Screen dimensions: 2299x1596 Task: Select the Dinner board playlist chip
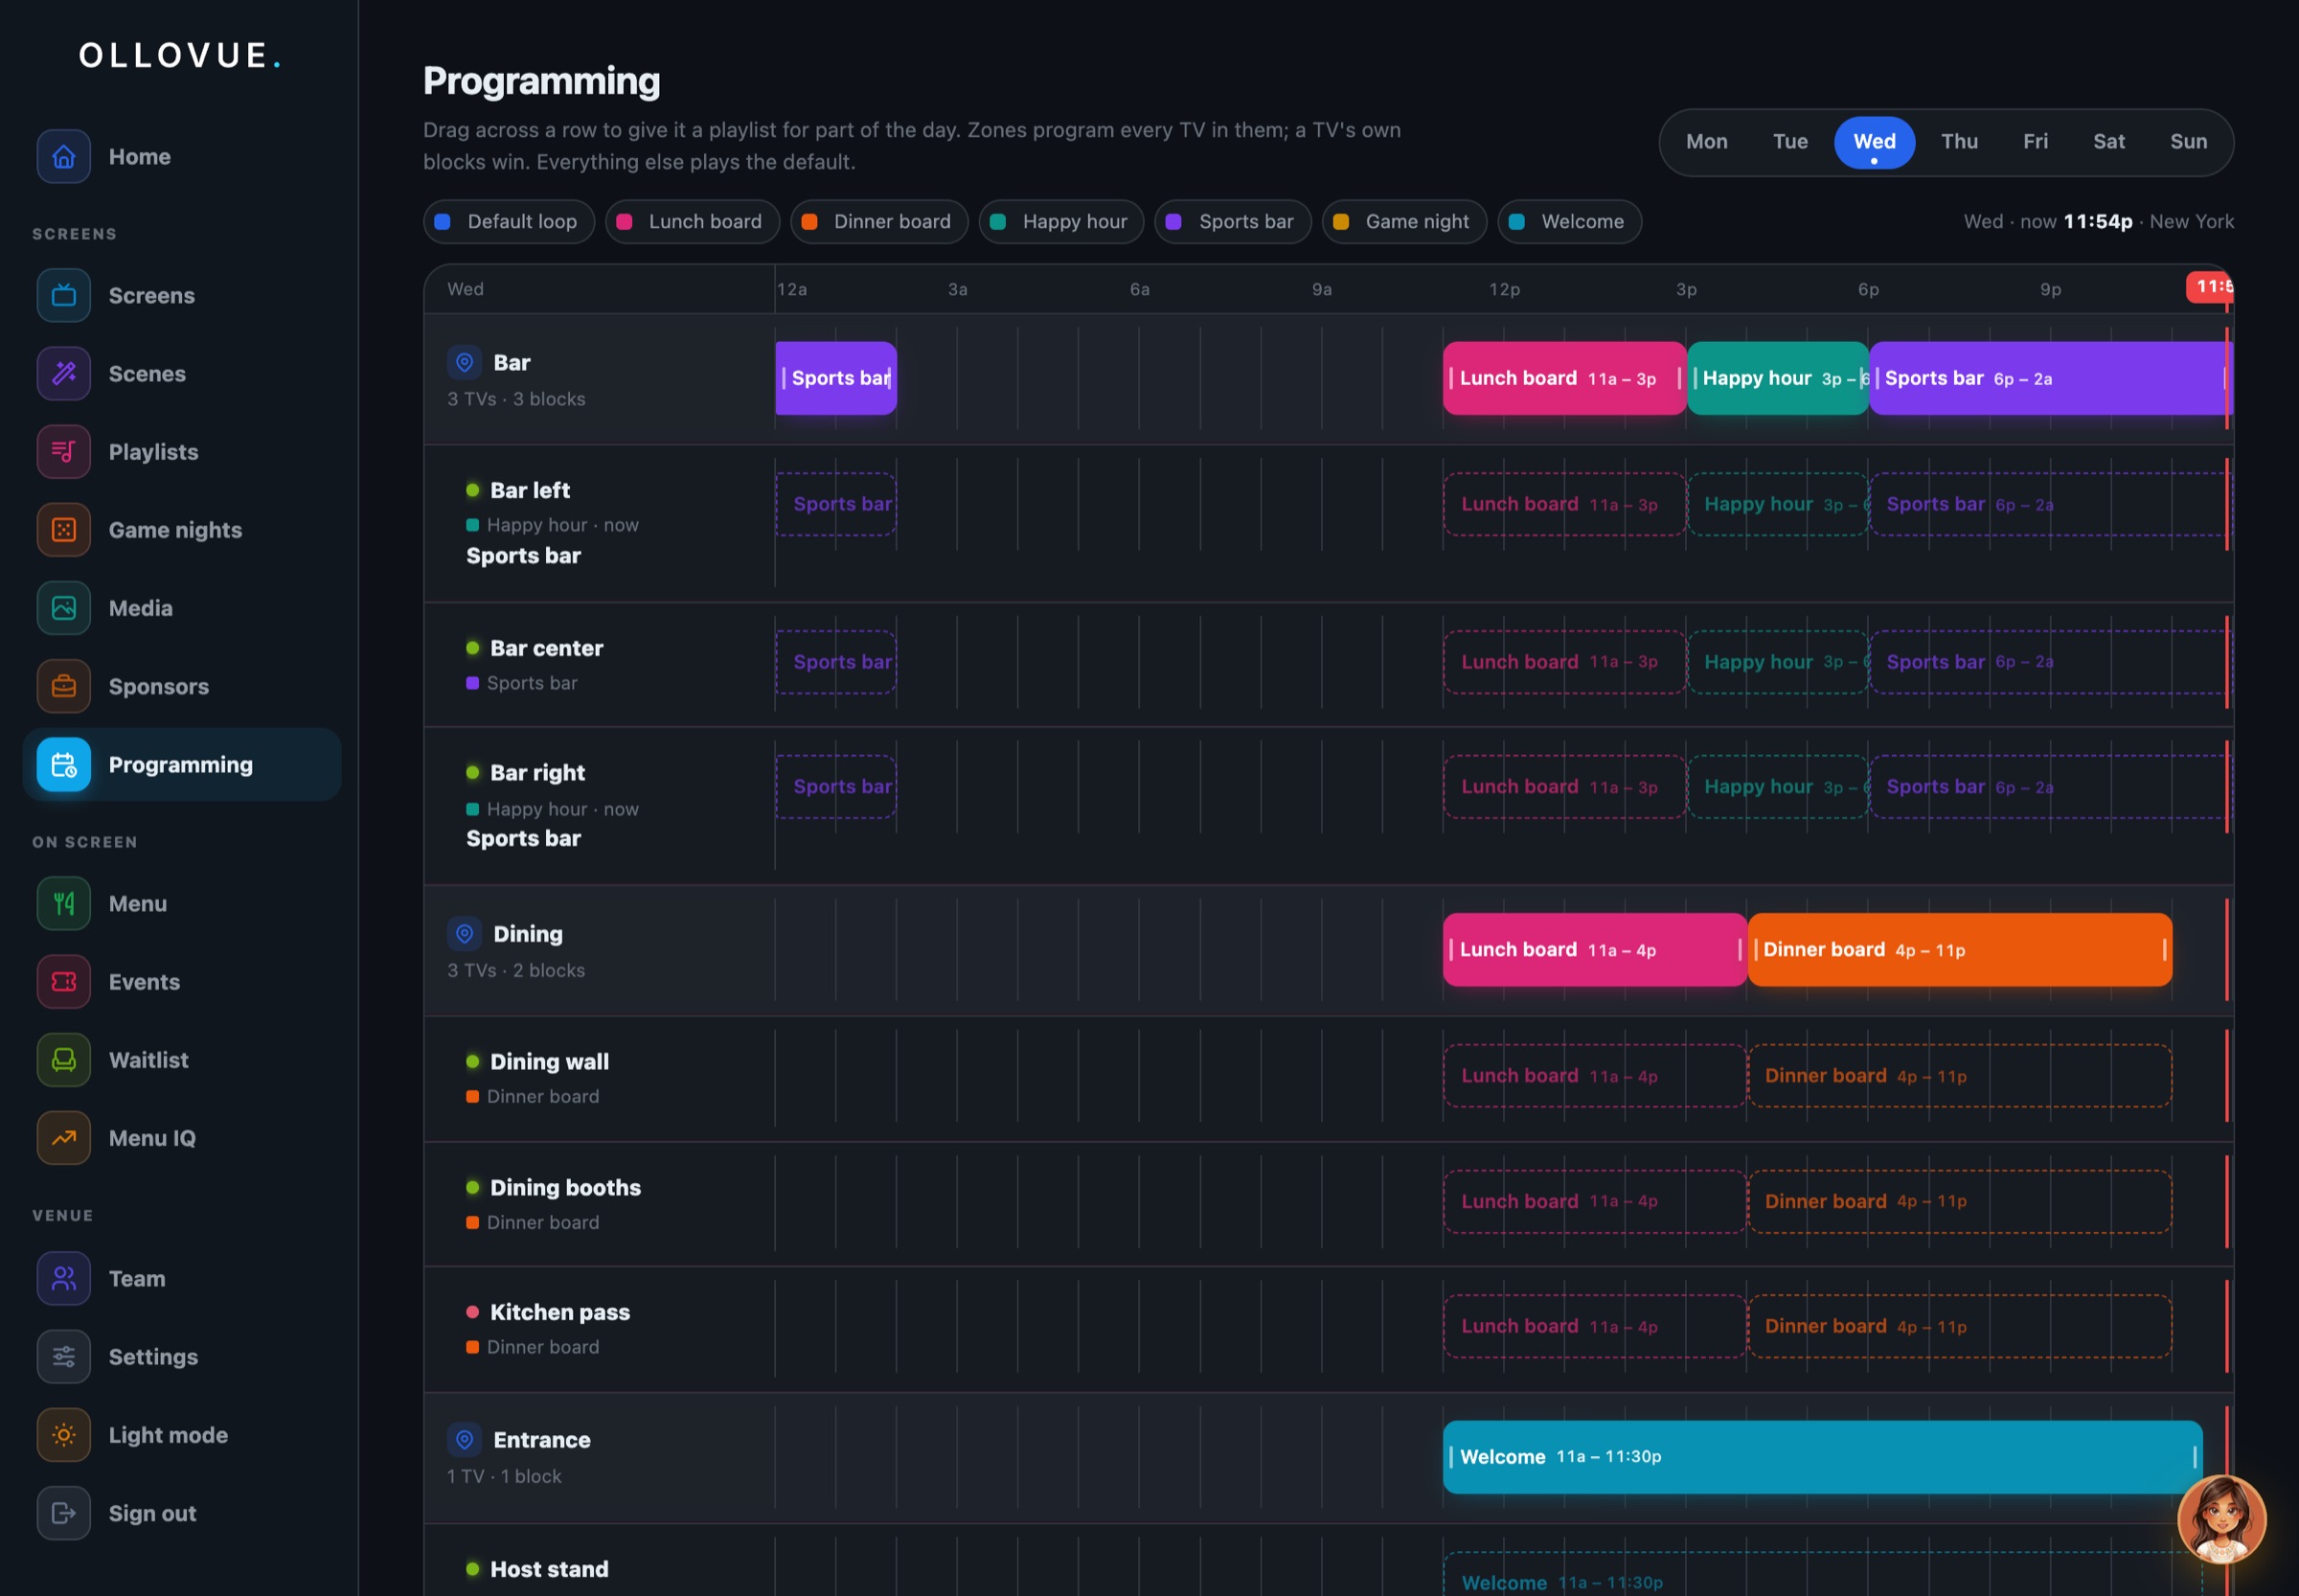tap(879, 222)
